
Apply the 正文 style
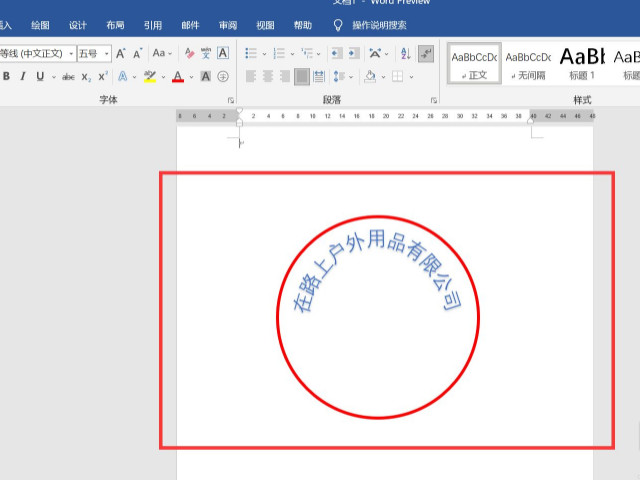click(474, 64)
